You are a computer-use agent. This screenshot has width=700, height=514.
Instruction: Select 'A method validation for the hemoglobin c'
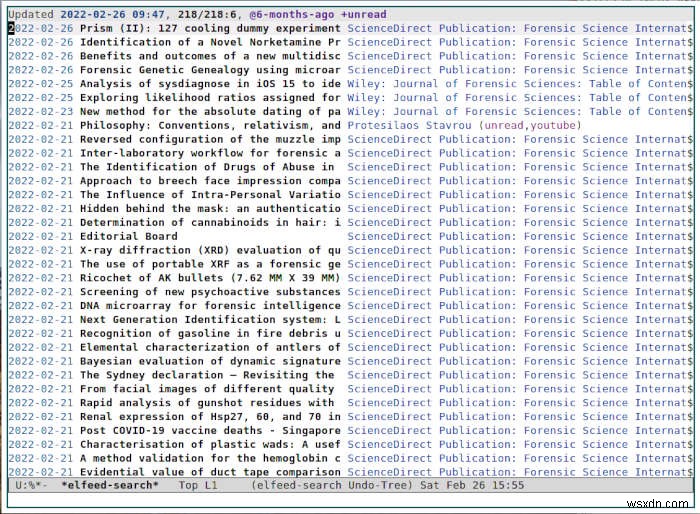tap(210, 458)
